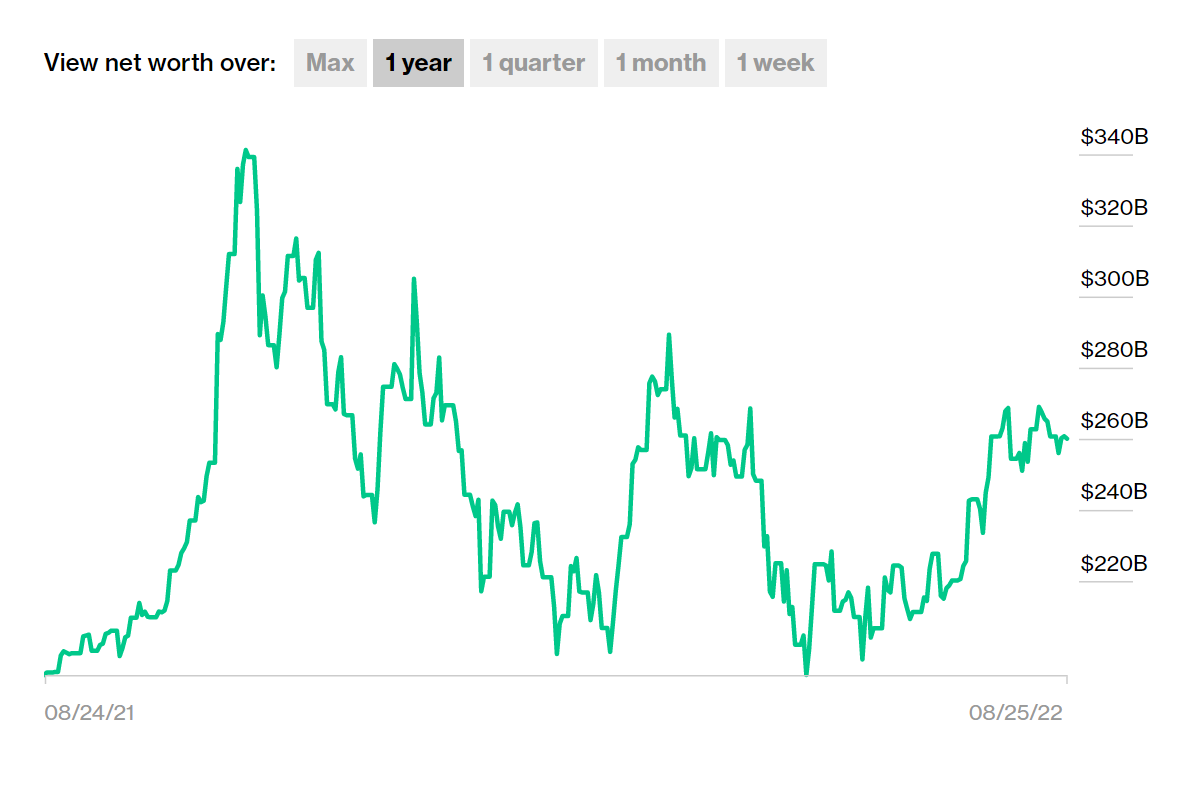Viewport: 1189px width, 796px height.
Task: Select the Max time range tab
Action: (330, 63)
